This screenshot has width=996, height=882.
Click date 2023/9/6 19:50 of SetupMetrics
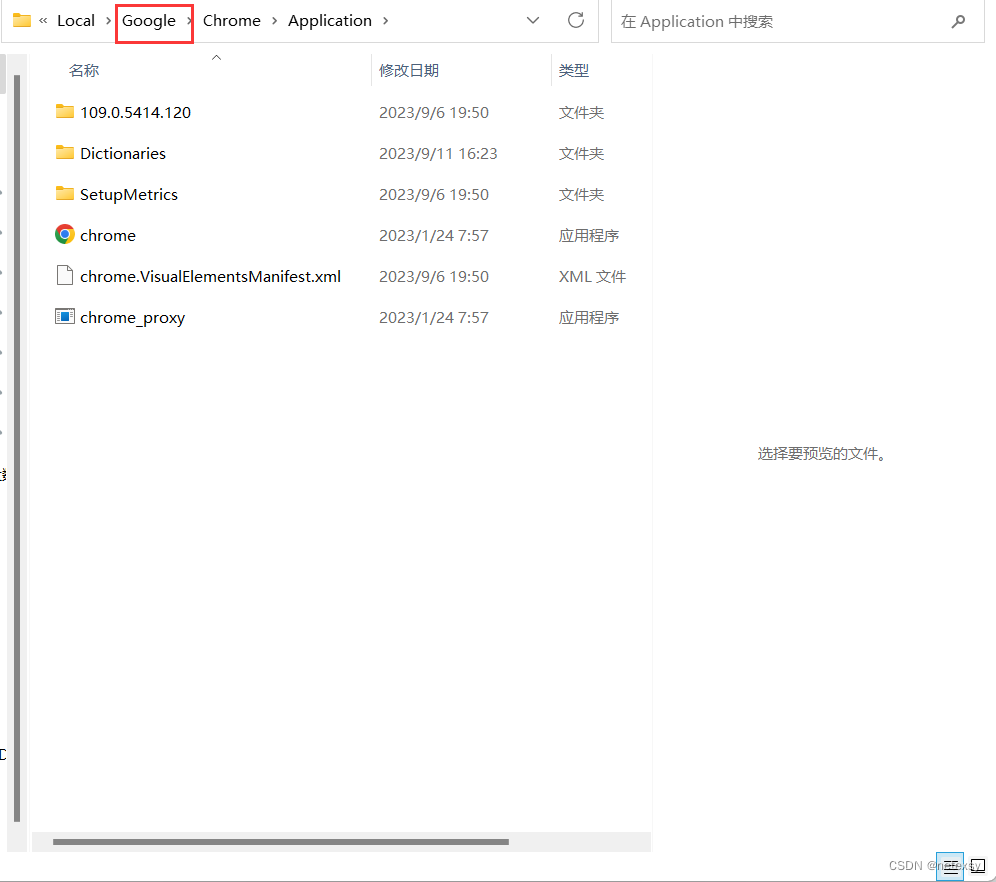434,195
